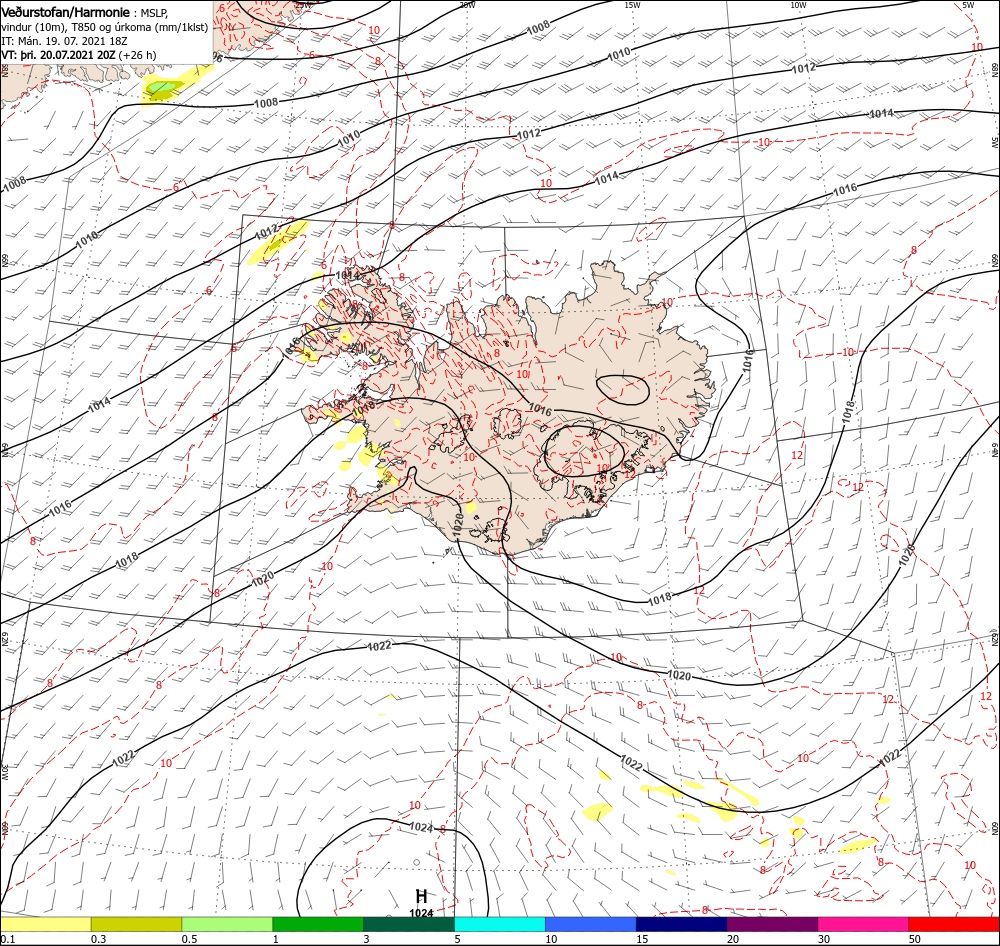This screenshot has width=1000, height=946.
Task: Click the pink 30 mm legend swatch
Action: pos(864,924)
